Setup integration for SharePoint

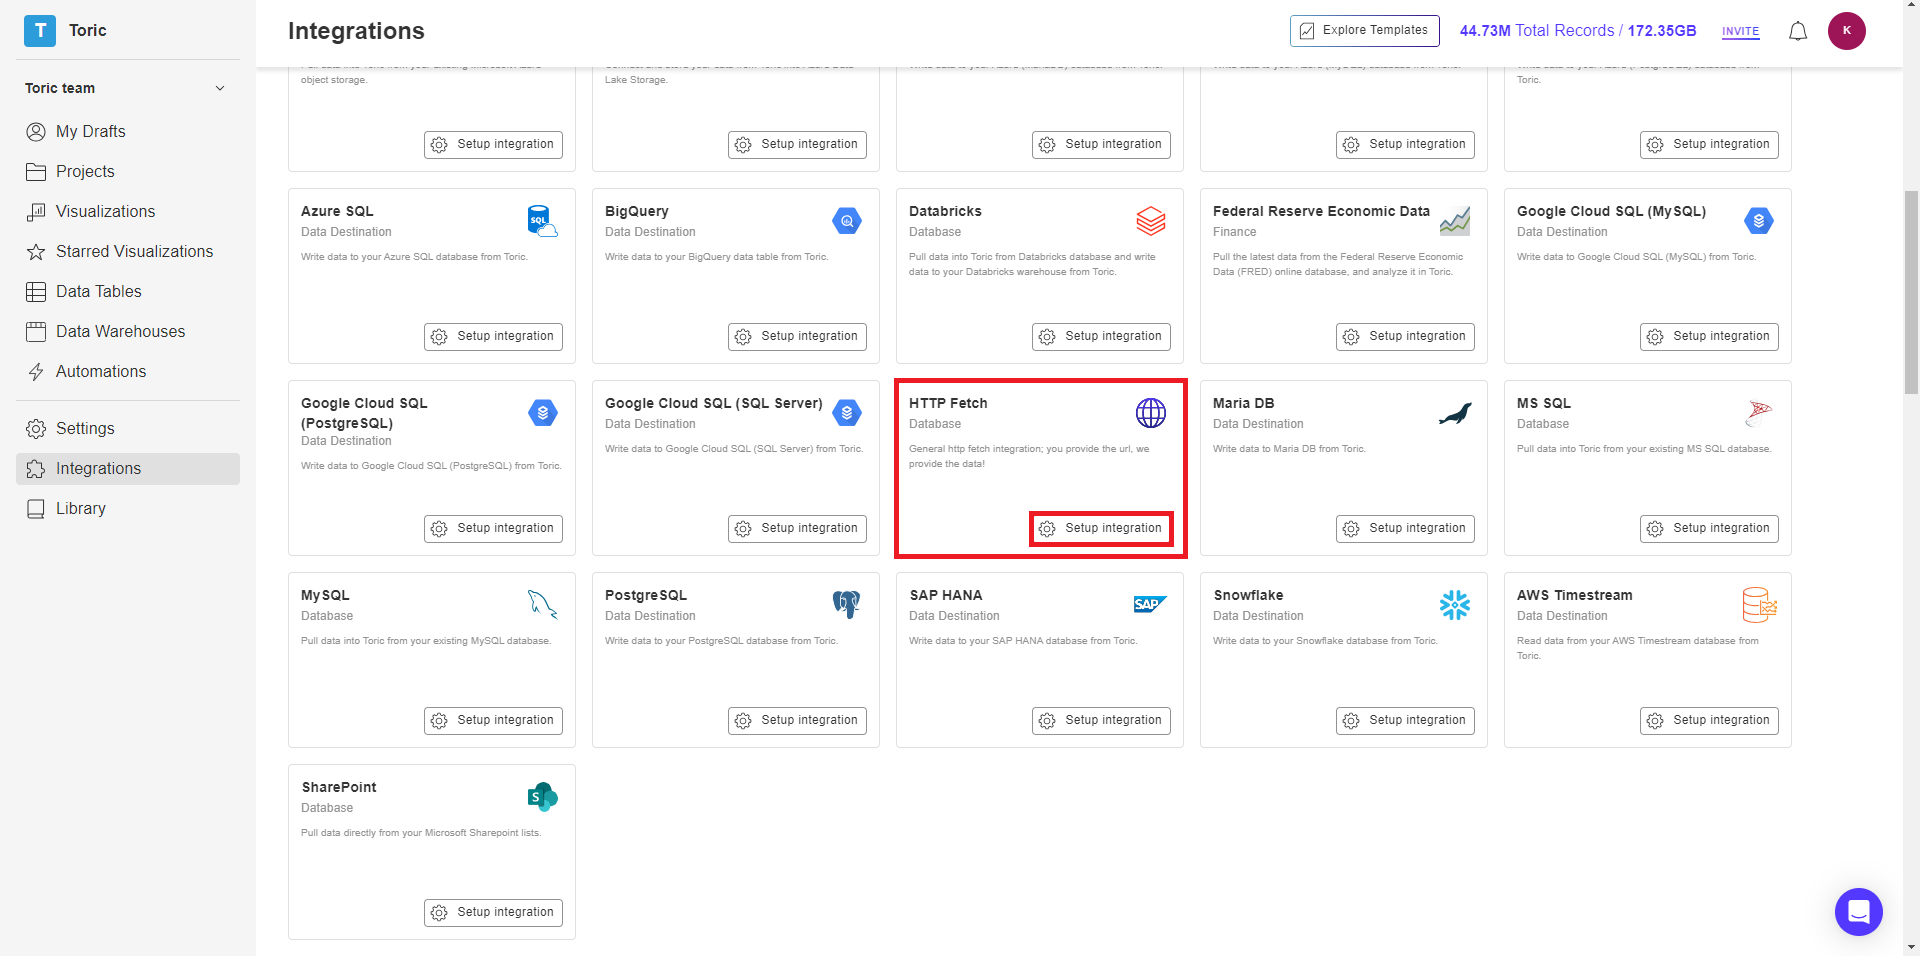(493, 913)
